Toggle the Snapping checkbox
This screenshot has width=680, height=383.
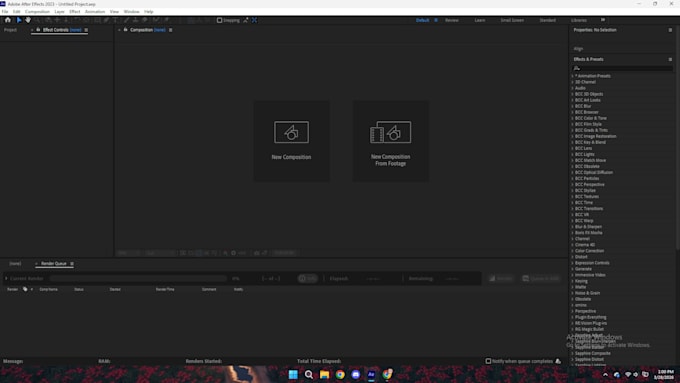(219, 20)
